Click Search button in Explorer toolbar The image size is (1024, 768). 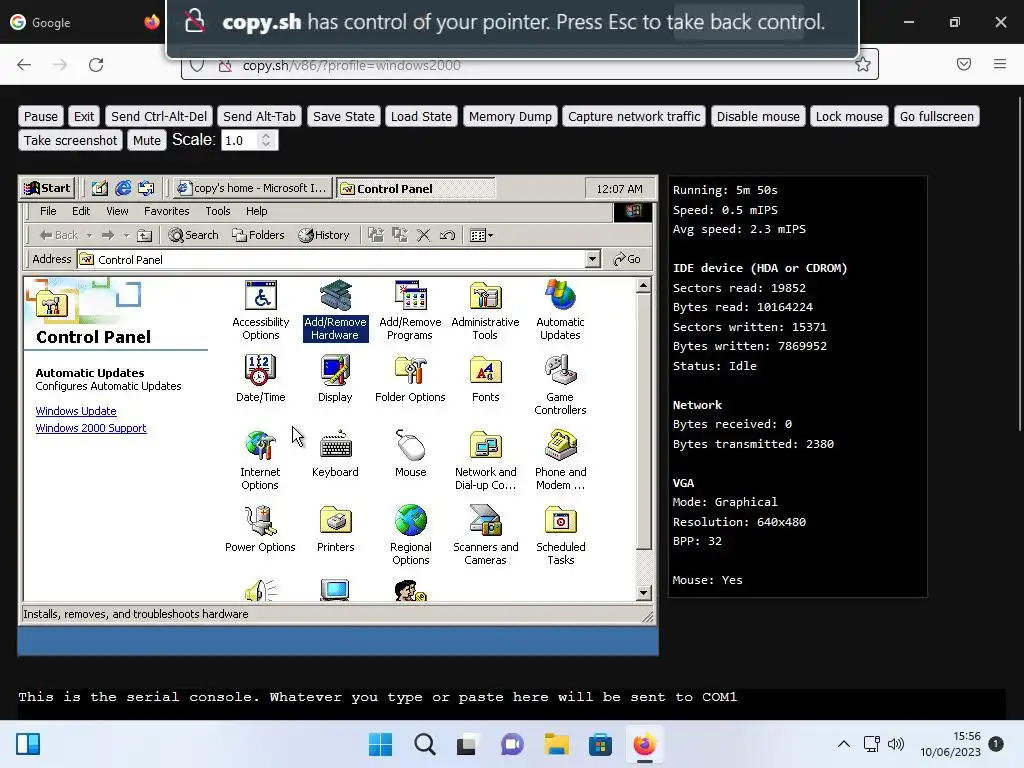coord(193,235)
